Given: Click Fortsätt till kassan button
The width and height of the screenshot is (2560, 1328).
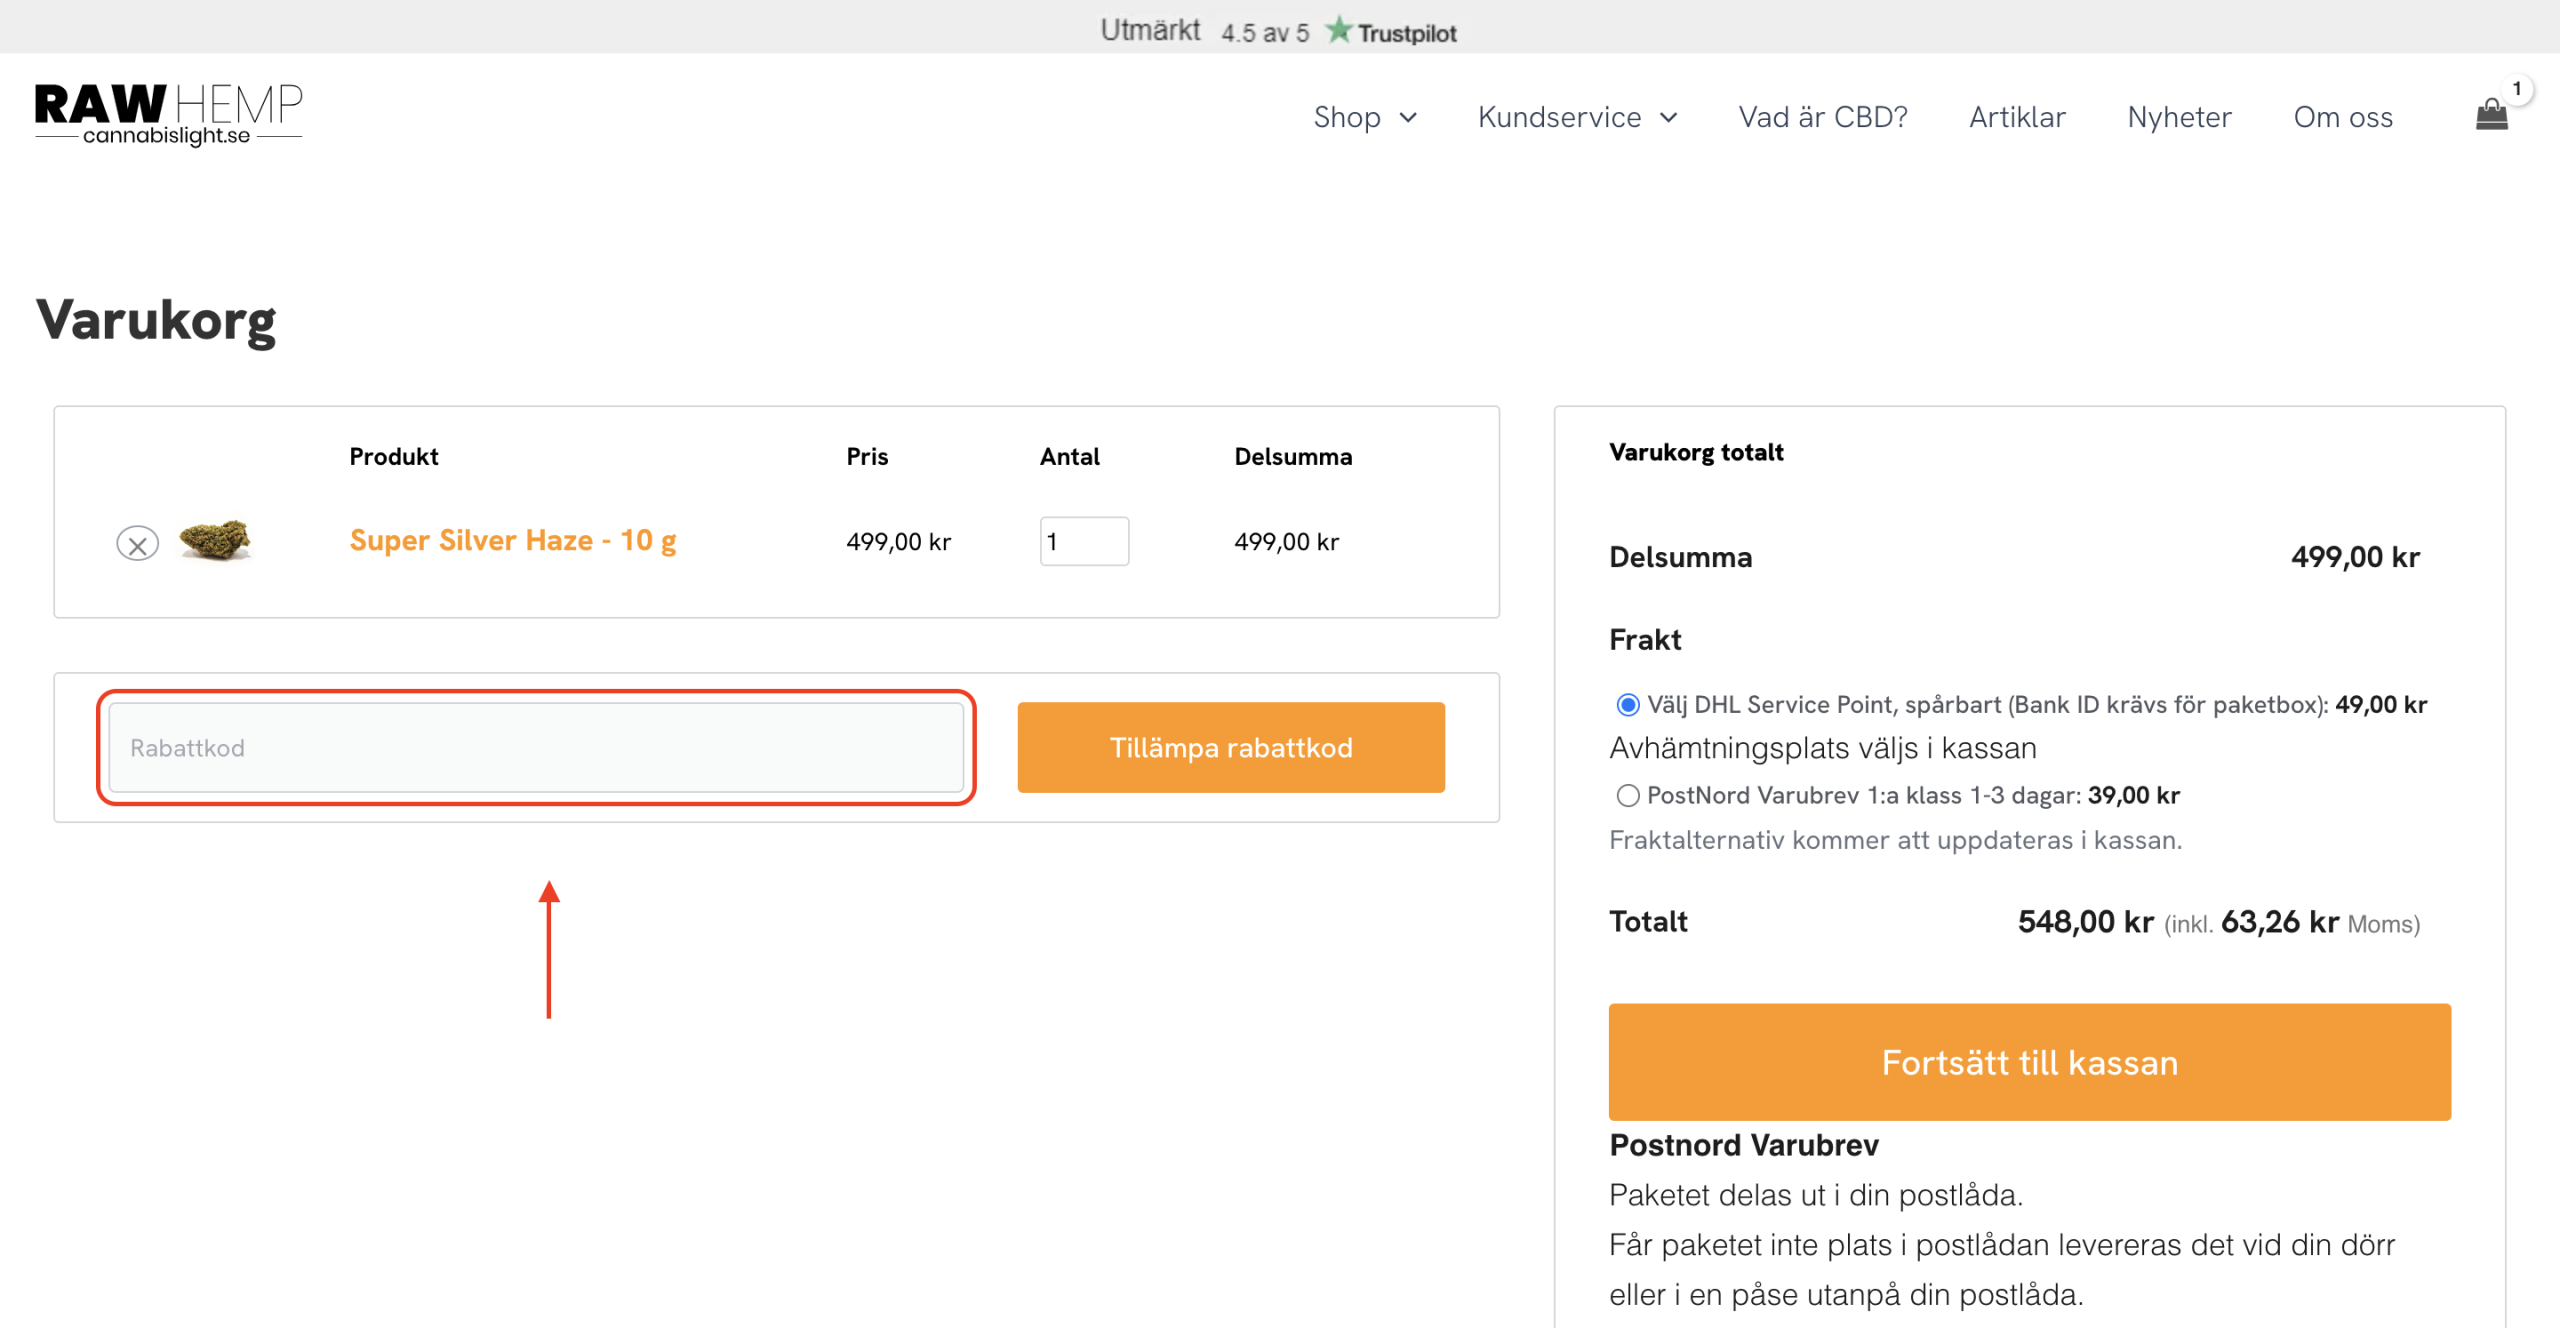Looking at the screenshot, I should point(2028,1062).
